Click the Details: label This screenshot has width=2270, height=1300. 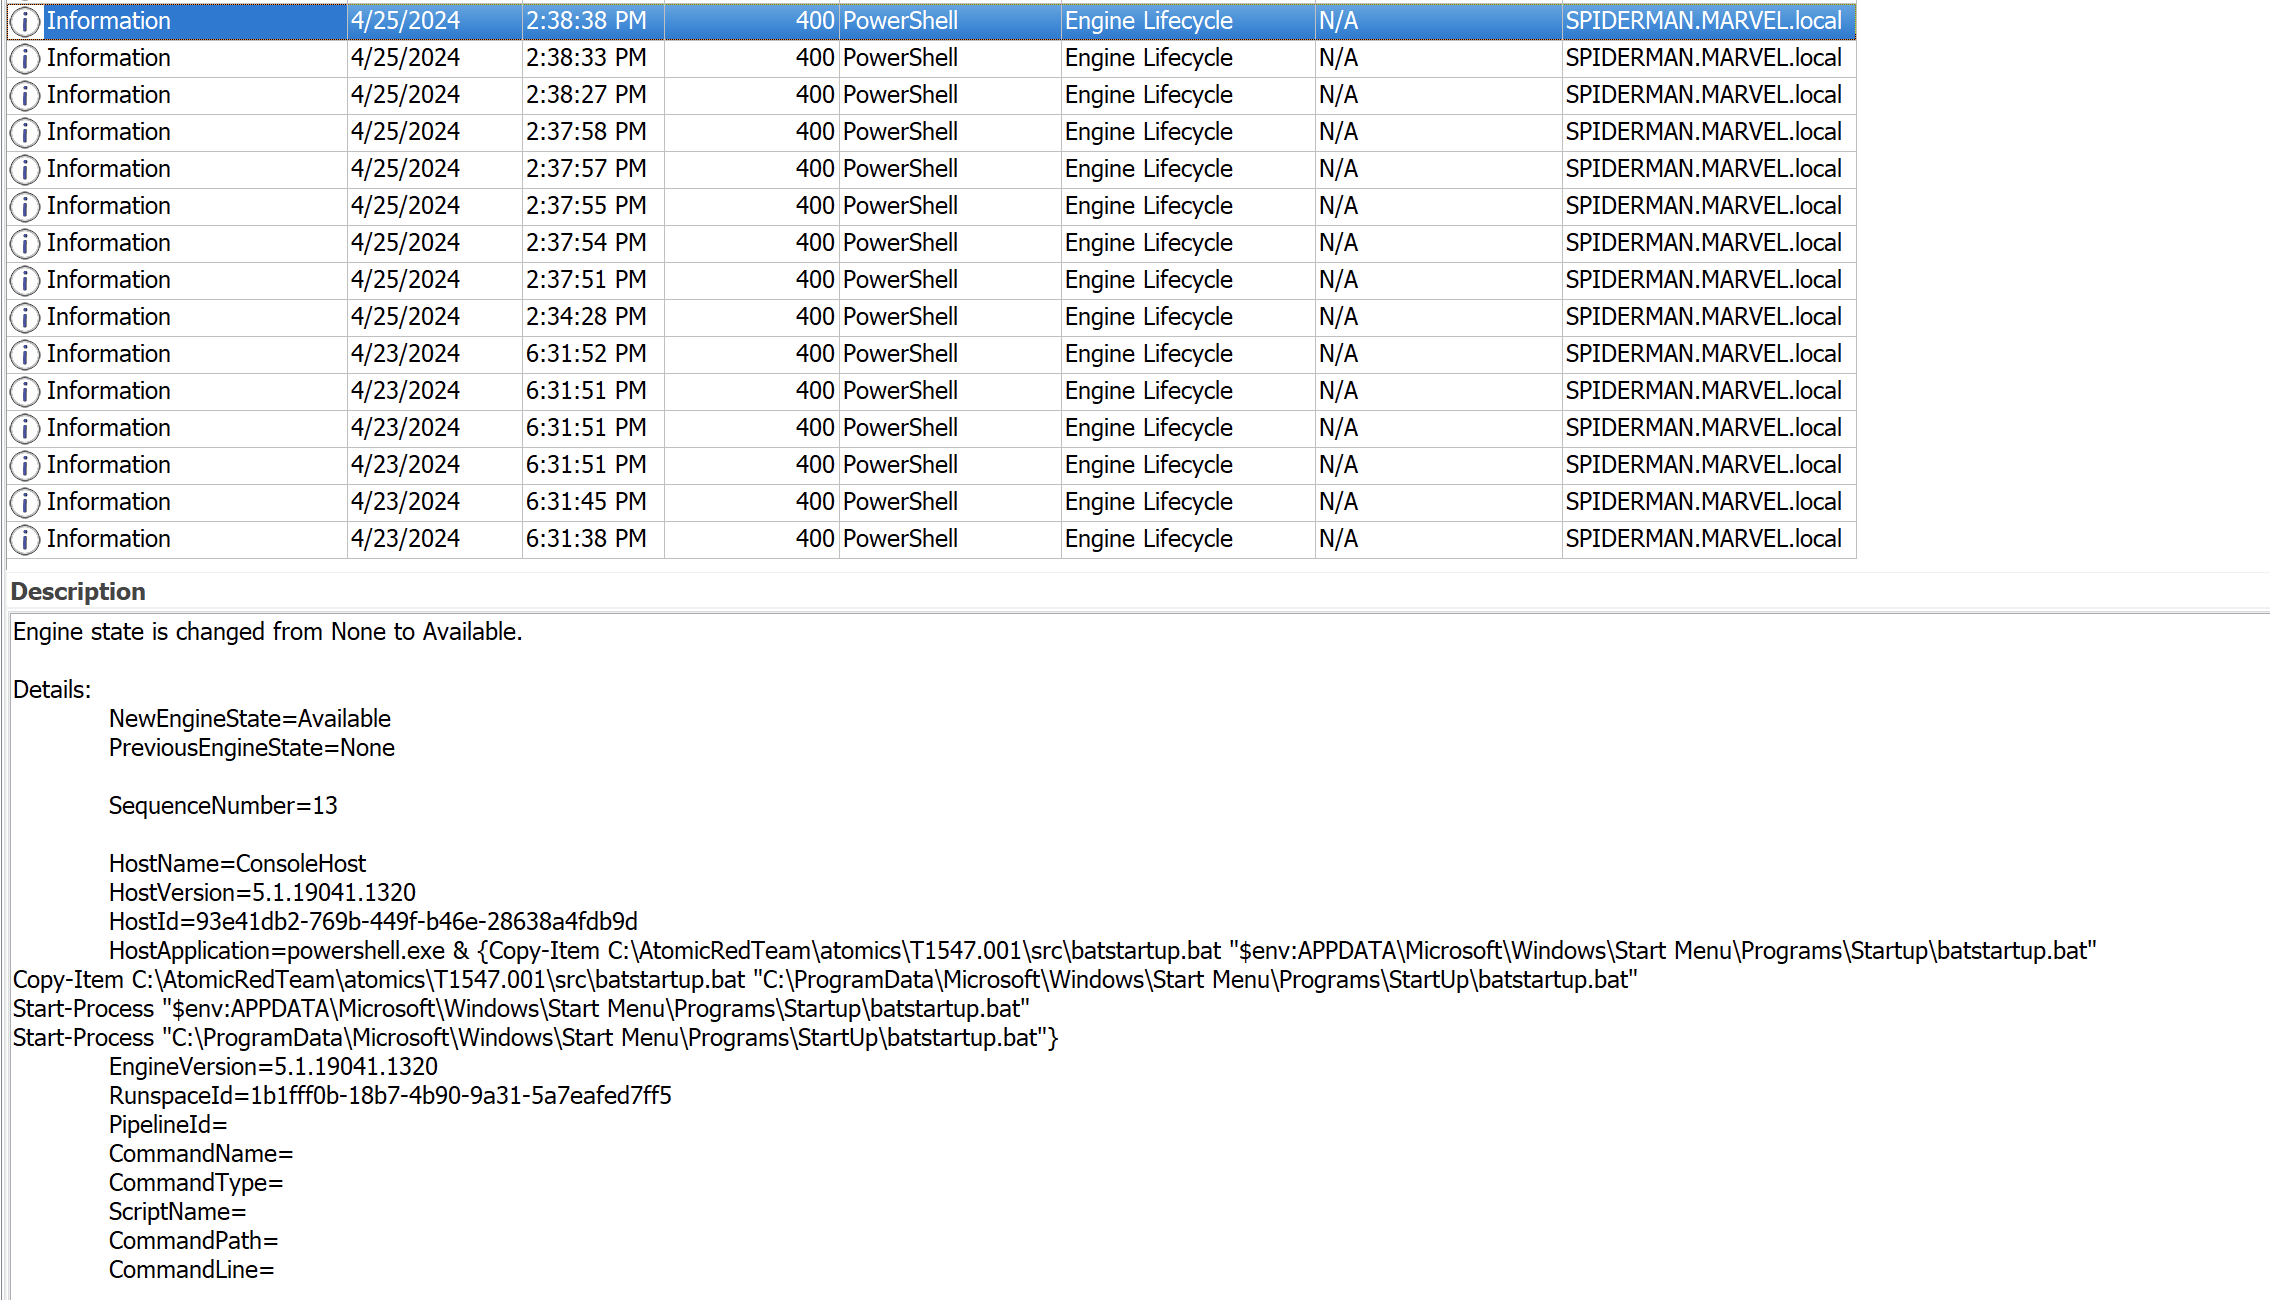52,690
